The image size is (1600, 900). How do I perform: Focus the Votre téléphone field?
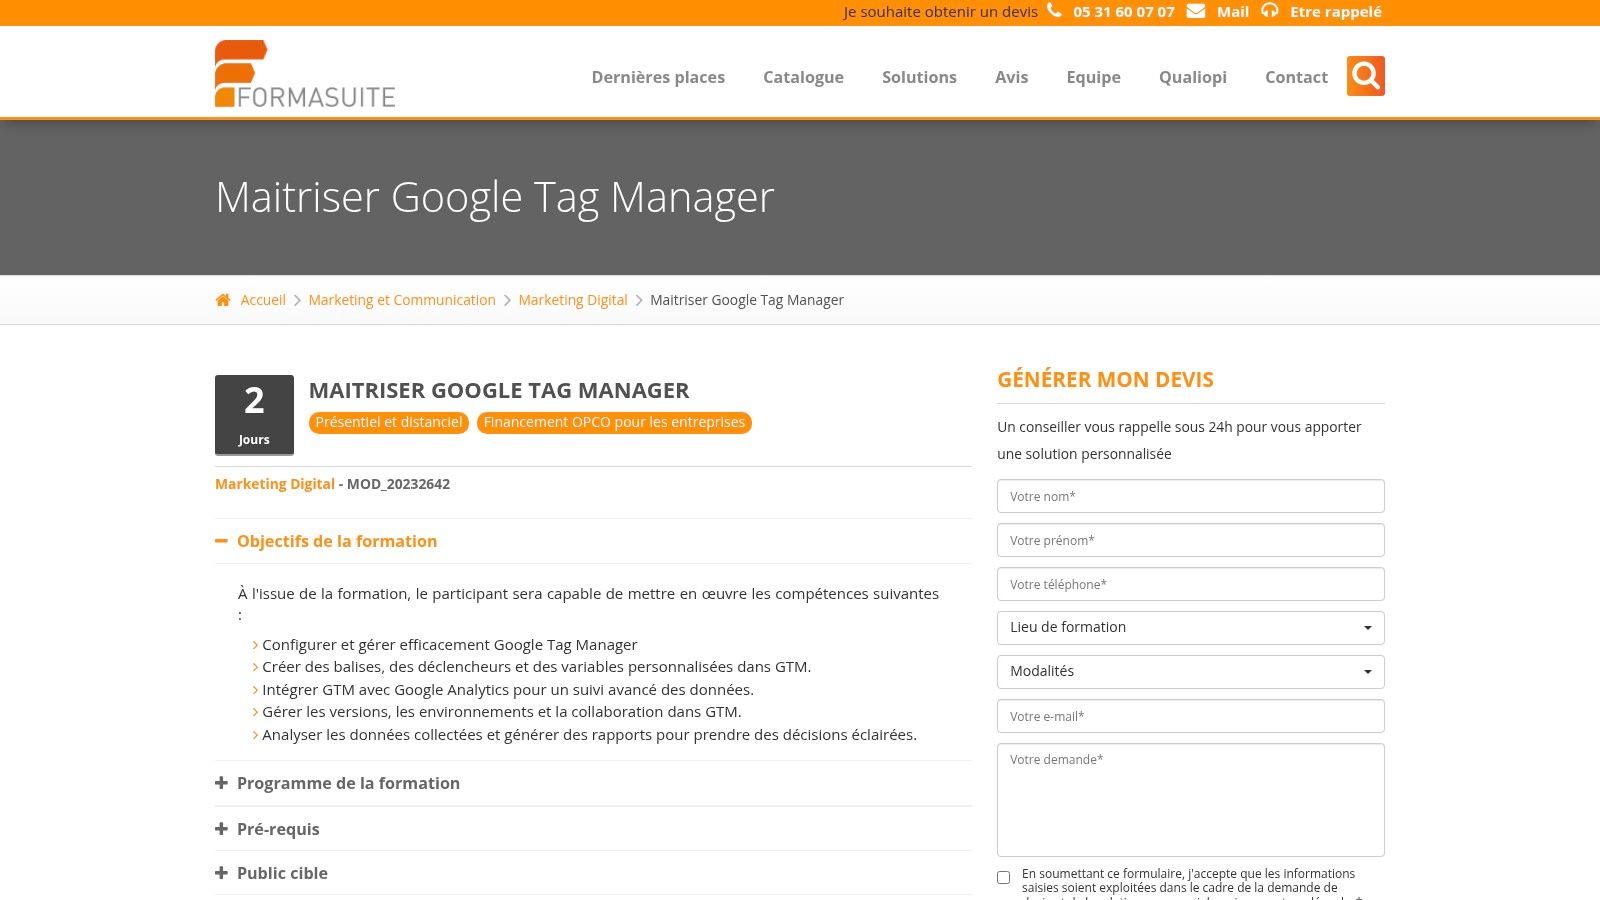[1191, 584]
